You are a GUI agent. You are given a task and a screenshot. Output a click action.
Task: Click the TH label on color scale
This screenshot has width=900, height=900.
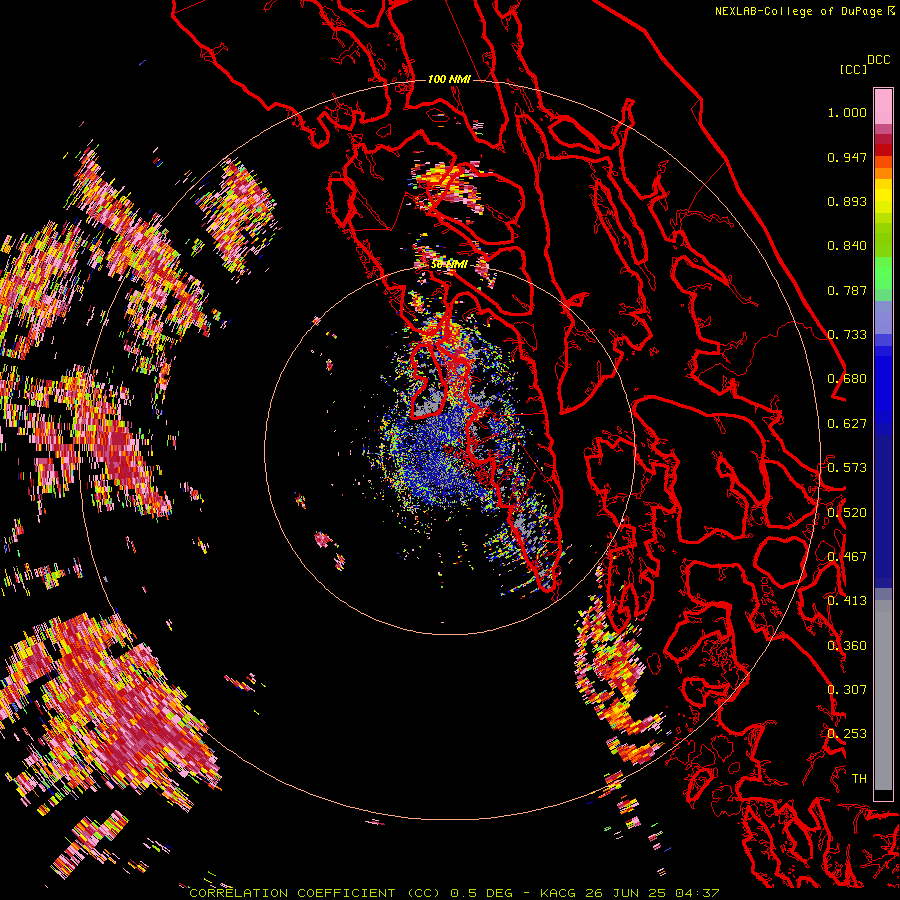click(859, 779)
